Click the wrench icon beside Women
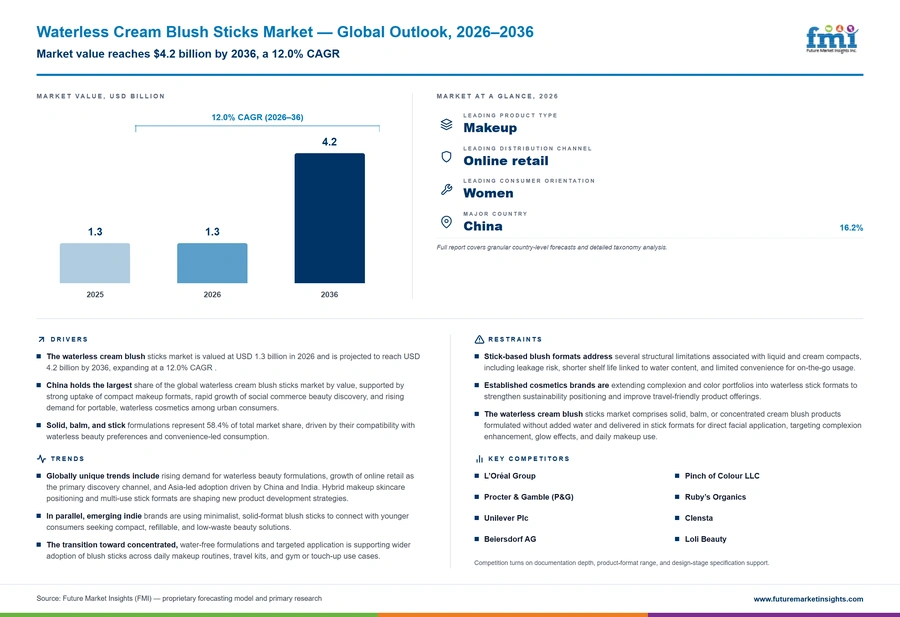The height and width of the screenshot is (617, 900). pyautogui.click(x=446, y=189)
